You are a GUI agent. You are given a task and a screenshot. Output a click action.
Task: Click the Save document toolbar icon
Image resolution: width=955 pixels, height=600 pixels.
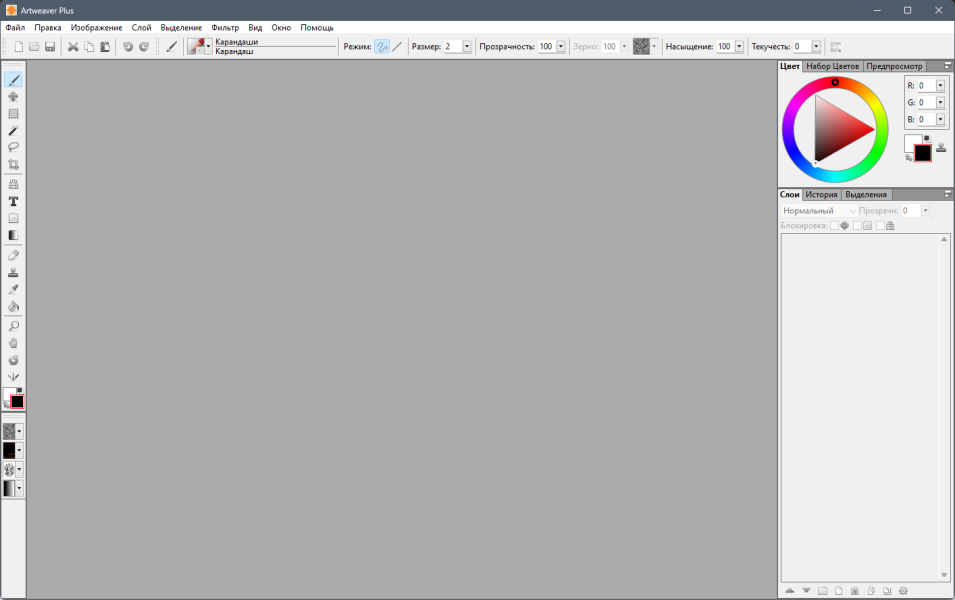(x=51, y=47)
